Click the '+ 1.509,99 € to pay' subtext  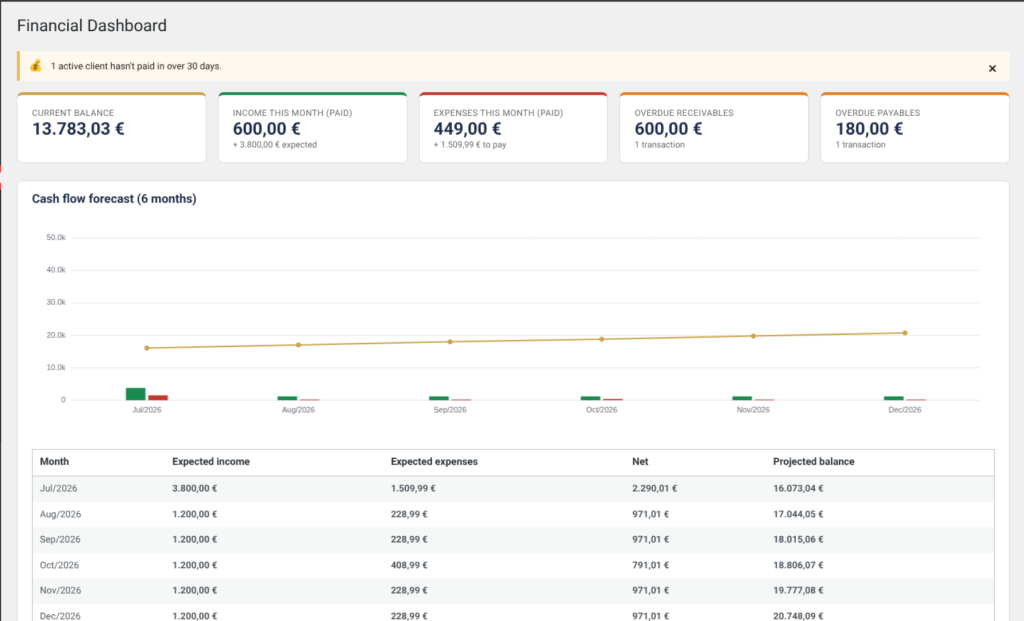470,145
